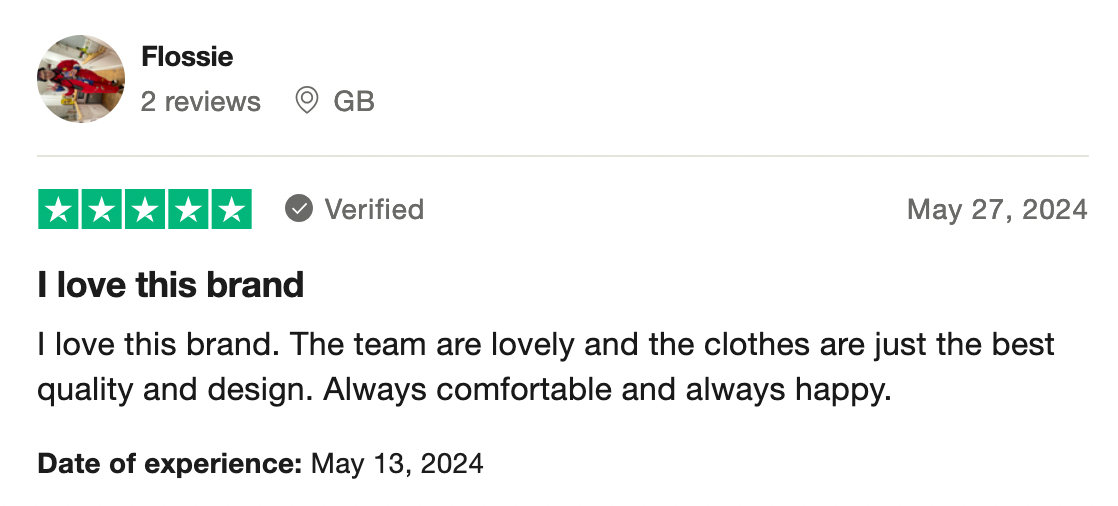Viewport: 1118px width, 506px height.
Task: Open the reviewer name Flossie
Action: (x=187, y=57)
